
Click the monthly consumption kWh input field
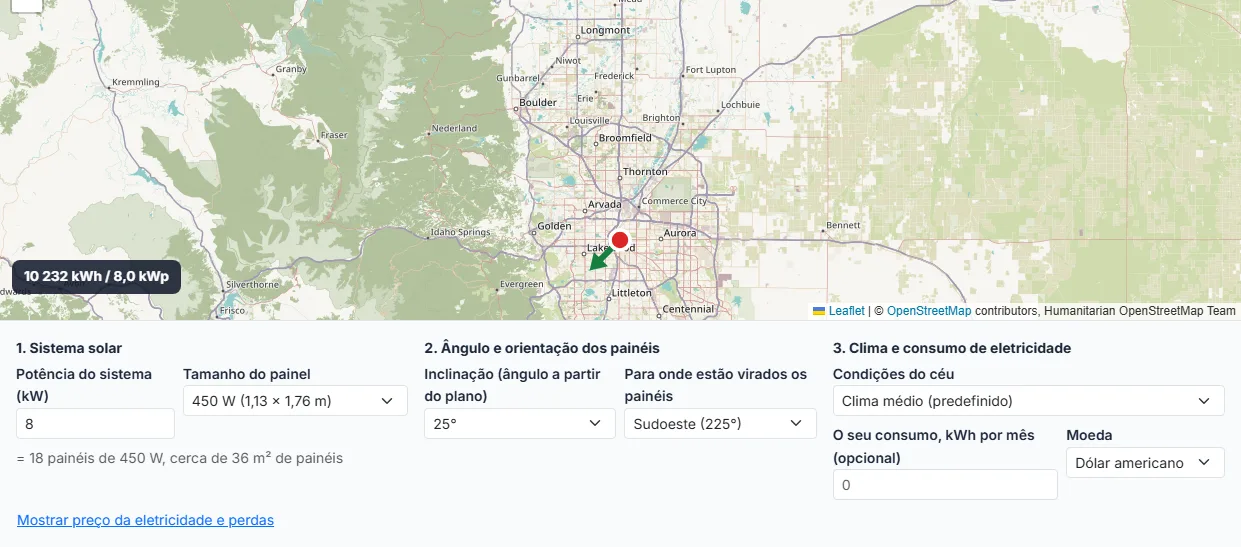pos(945,485)
